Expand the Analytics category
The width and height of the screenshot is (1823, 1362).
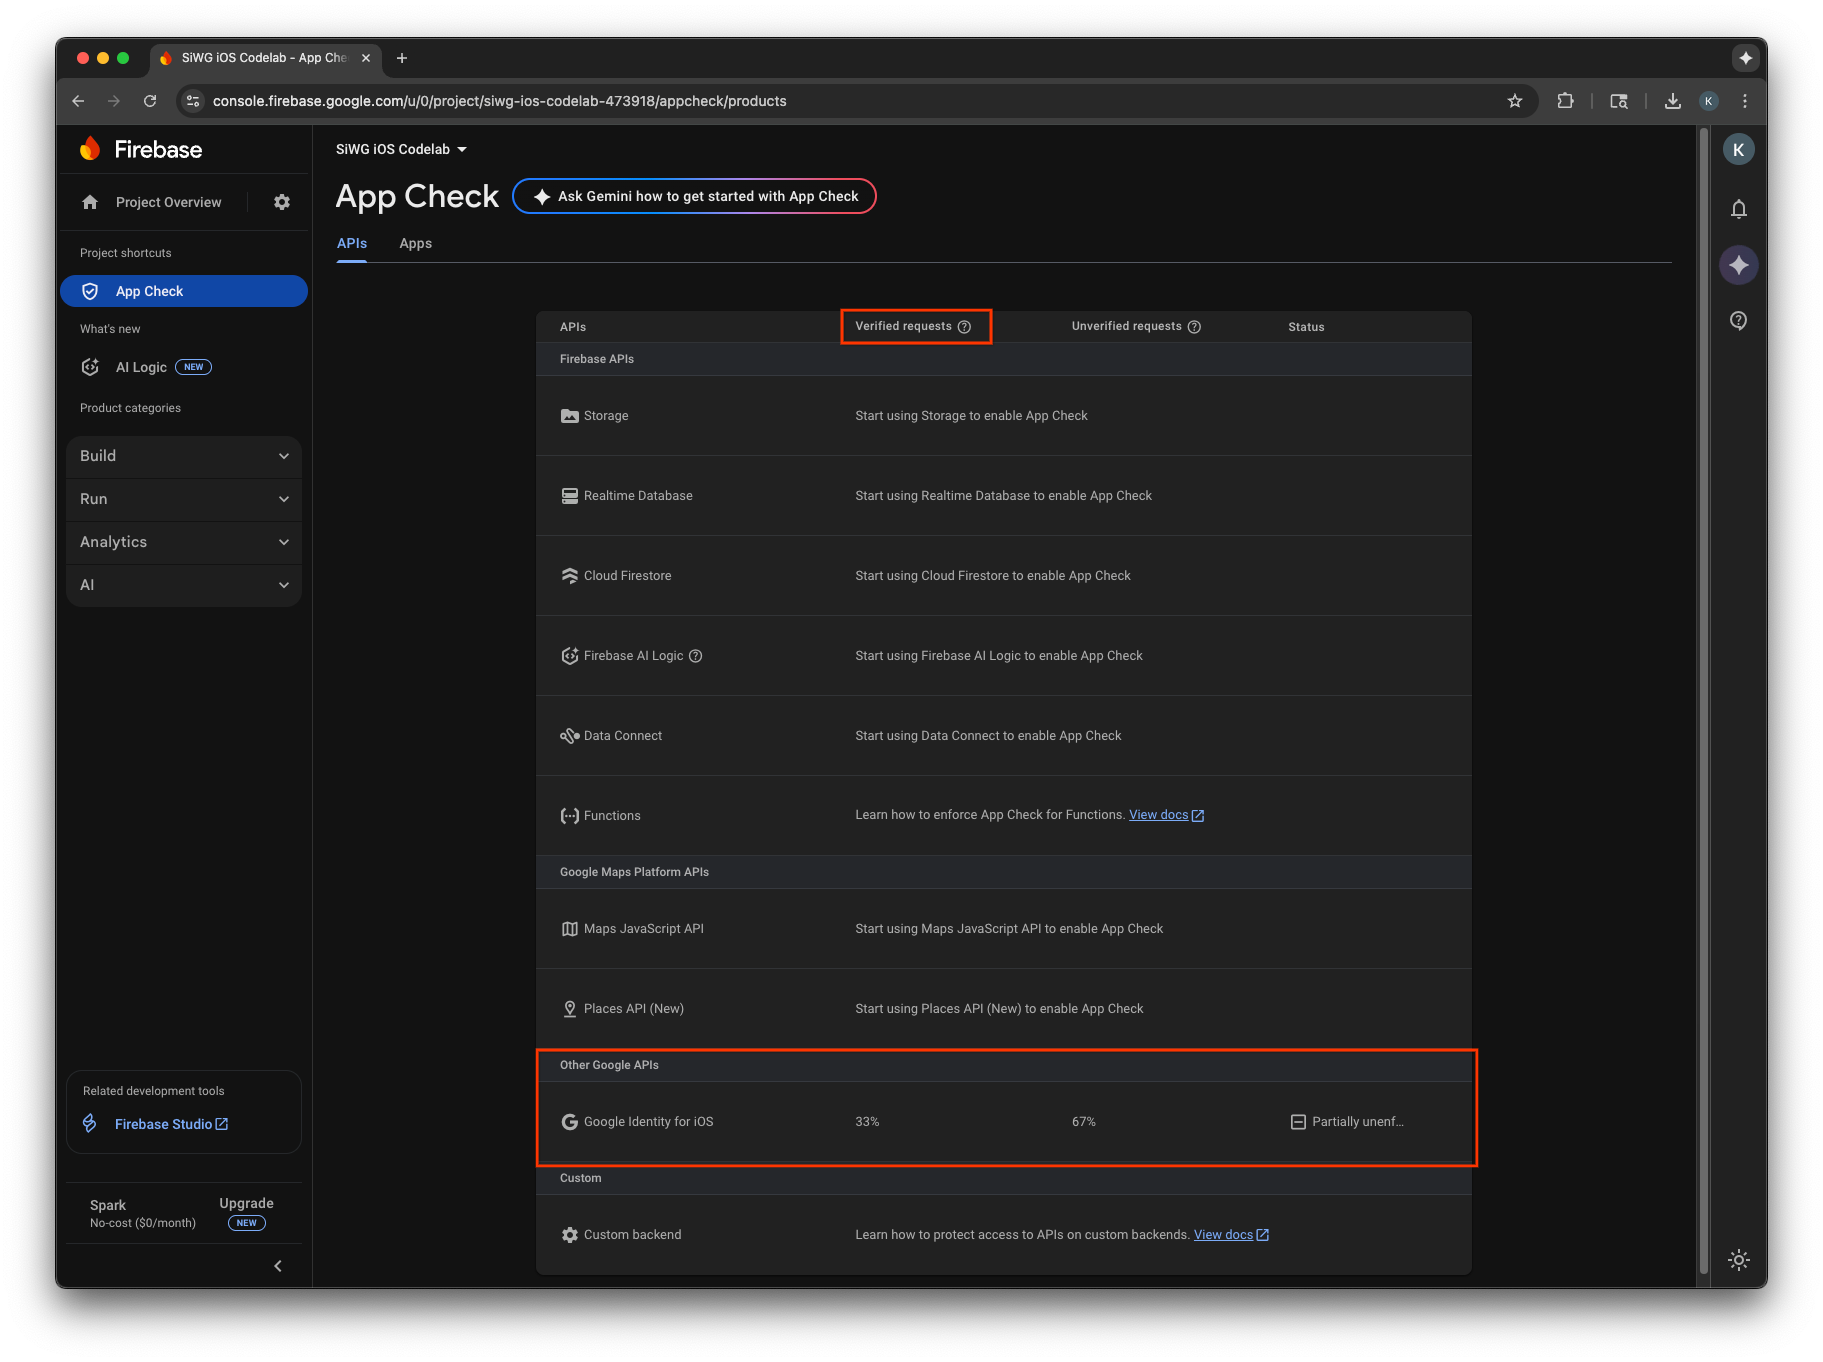(184, 541)
